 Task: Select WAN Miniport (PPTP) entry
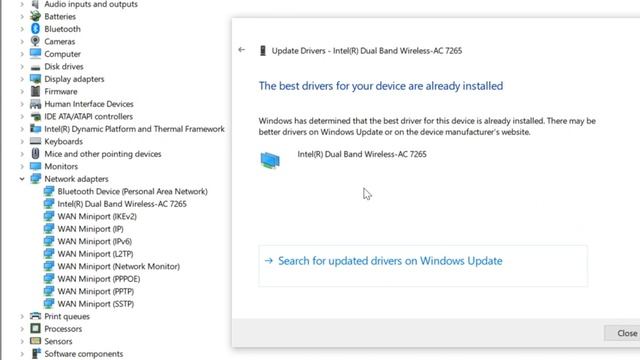(x=96, y=291)
